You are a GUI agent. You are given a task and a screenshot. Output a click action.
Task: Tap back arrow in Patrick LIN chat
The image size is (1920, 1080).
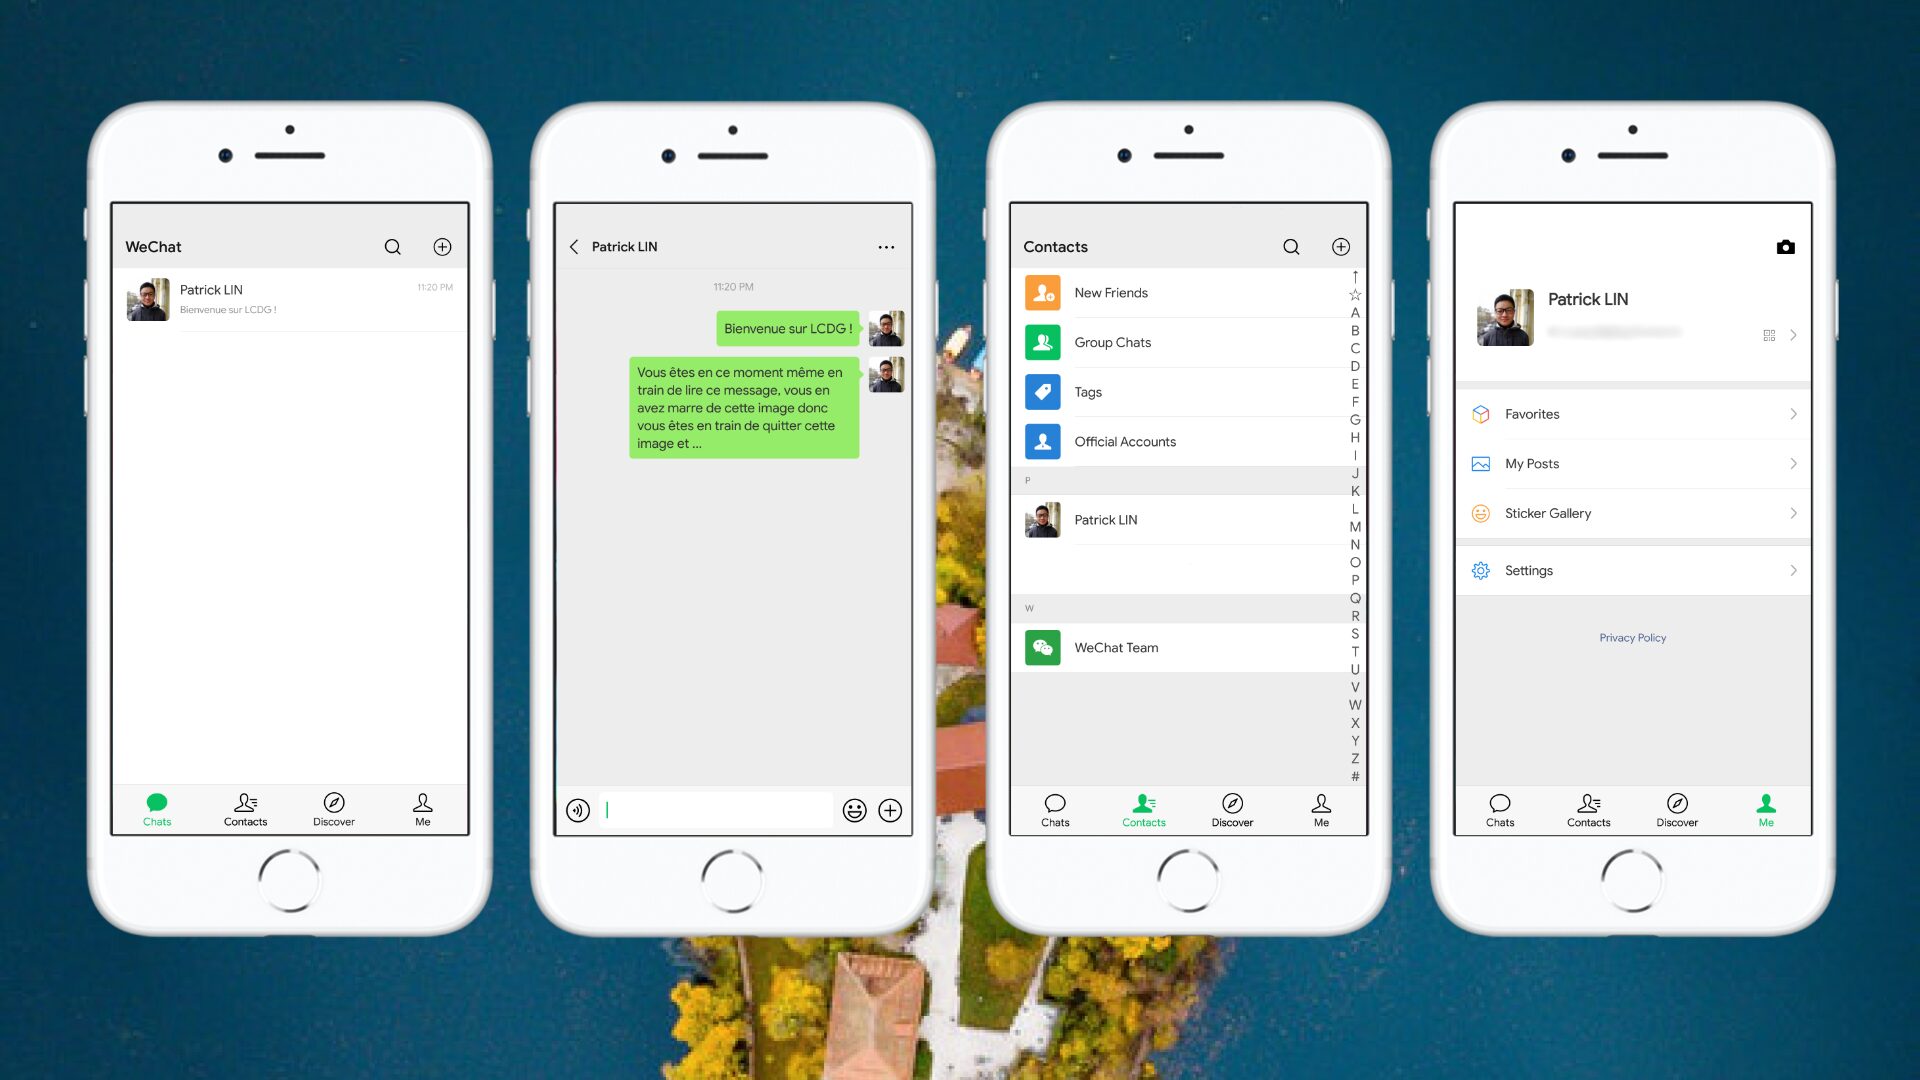tap(575, 247)
